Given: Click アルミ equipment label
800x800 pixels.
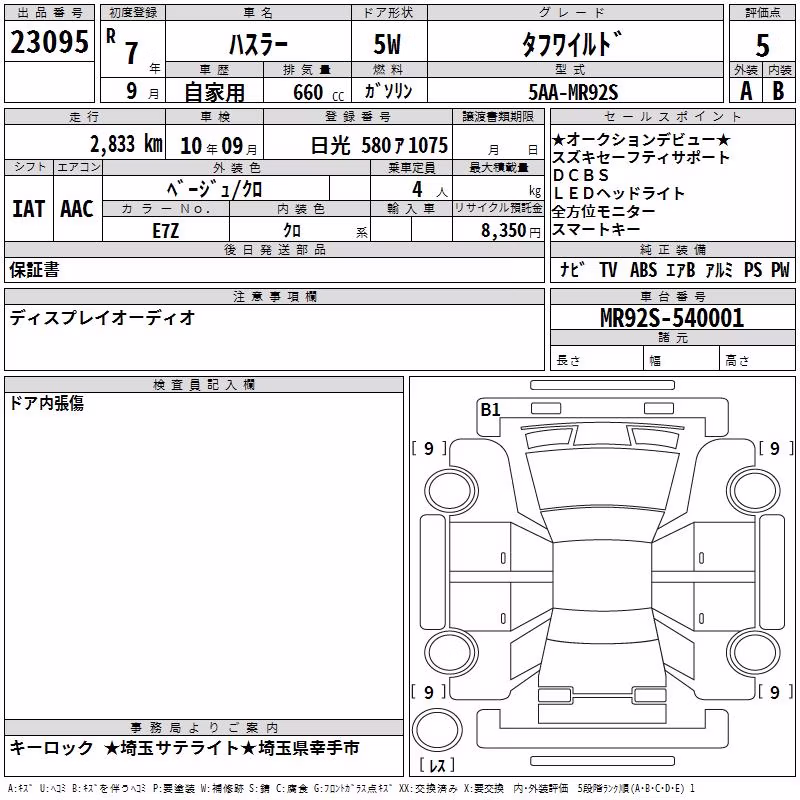Looking at the screenshot, I should (719, 269).
